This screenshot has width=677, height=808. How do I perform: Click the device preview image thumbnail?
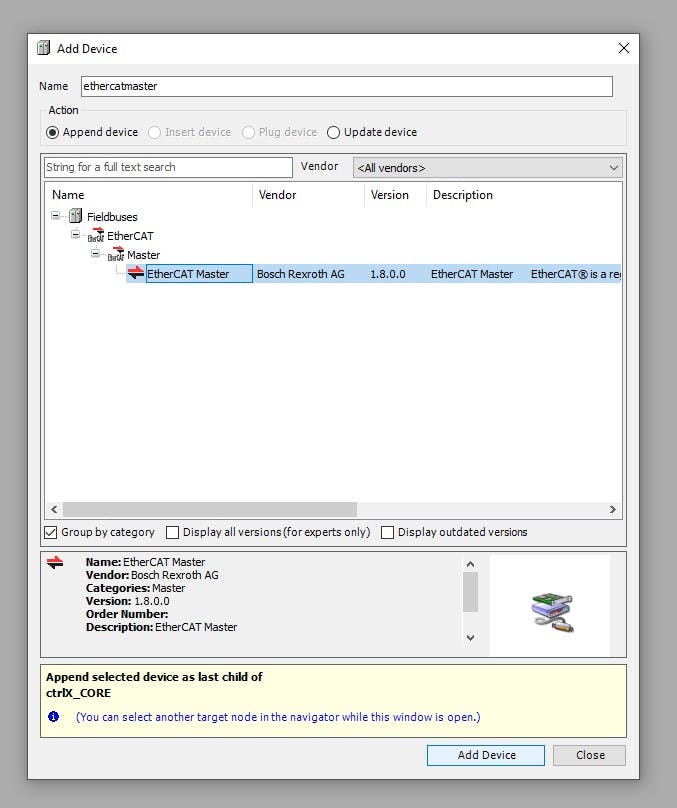click(x=552, y=612)
